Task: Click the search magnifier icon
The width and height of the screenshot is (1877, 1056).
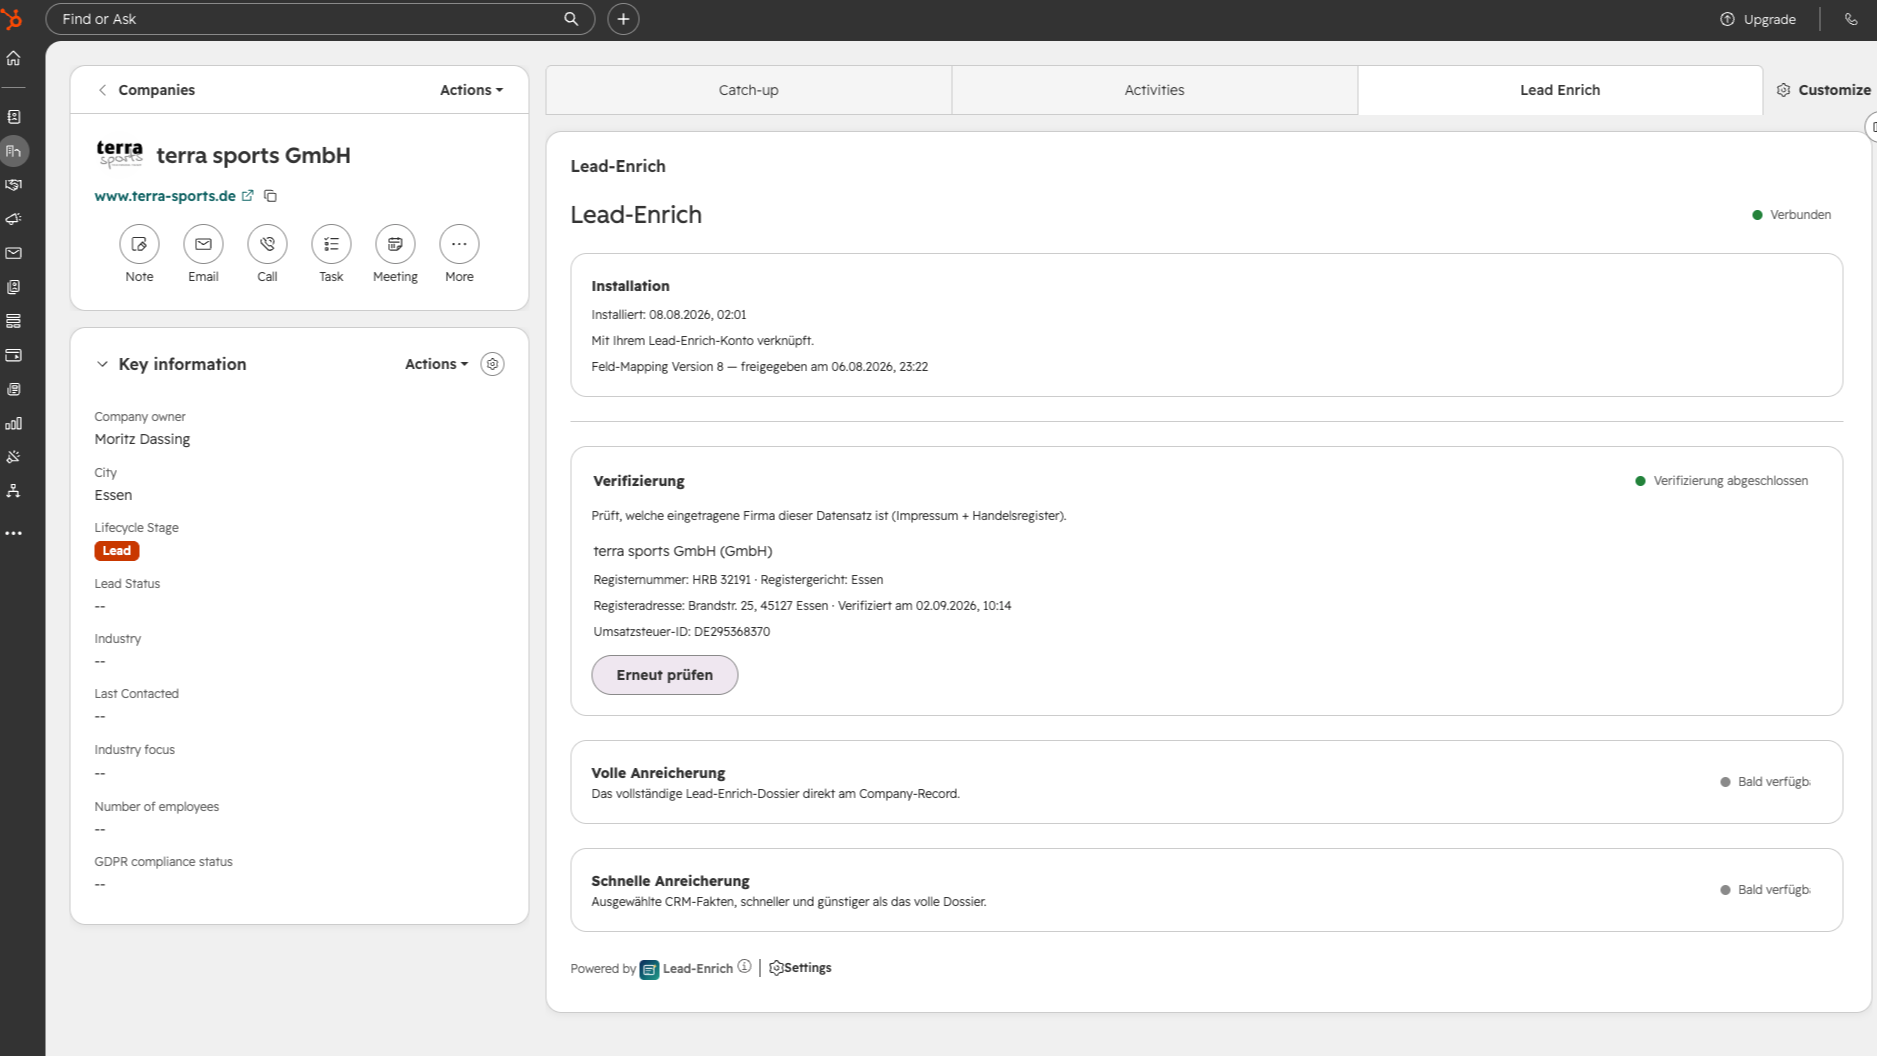Action: tap(571, 19)
